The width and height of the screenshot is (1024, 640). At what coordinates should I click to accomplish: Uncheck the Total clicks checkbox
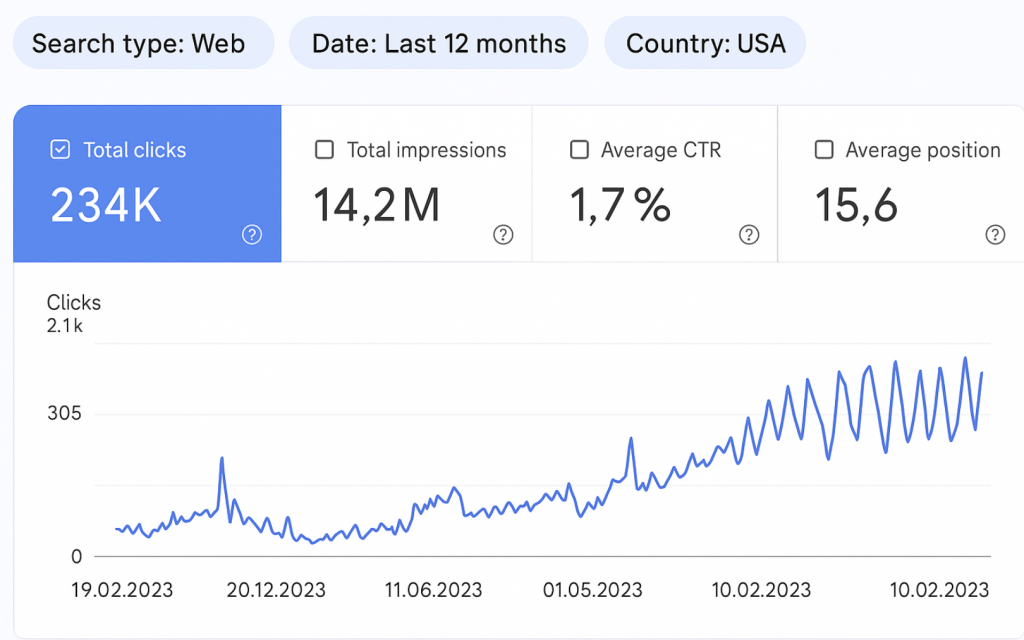click(x=60, y=150)
